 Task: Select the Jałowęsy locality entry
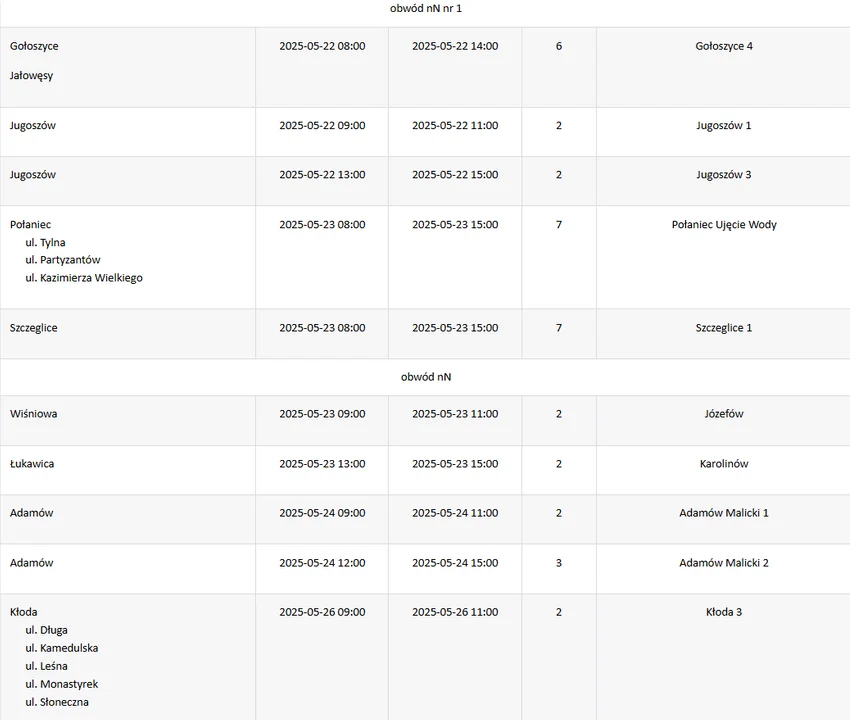tap(32, 76)
